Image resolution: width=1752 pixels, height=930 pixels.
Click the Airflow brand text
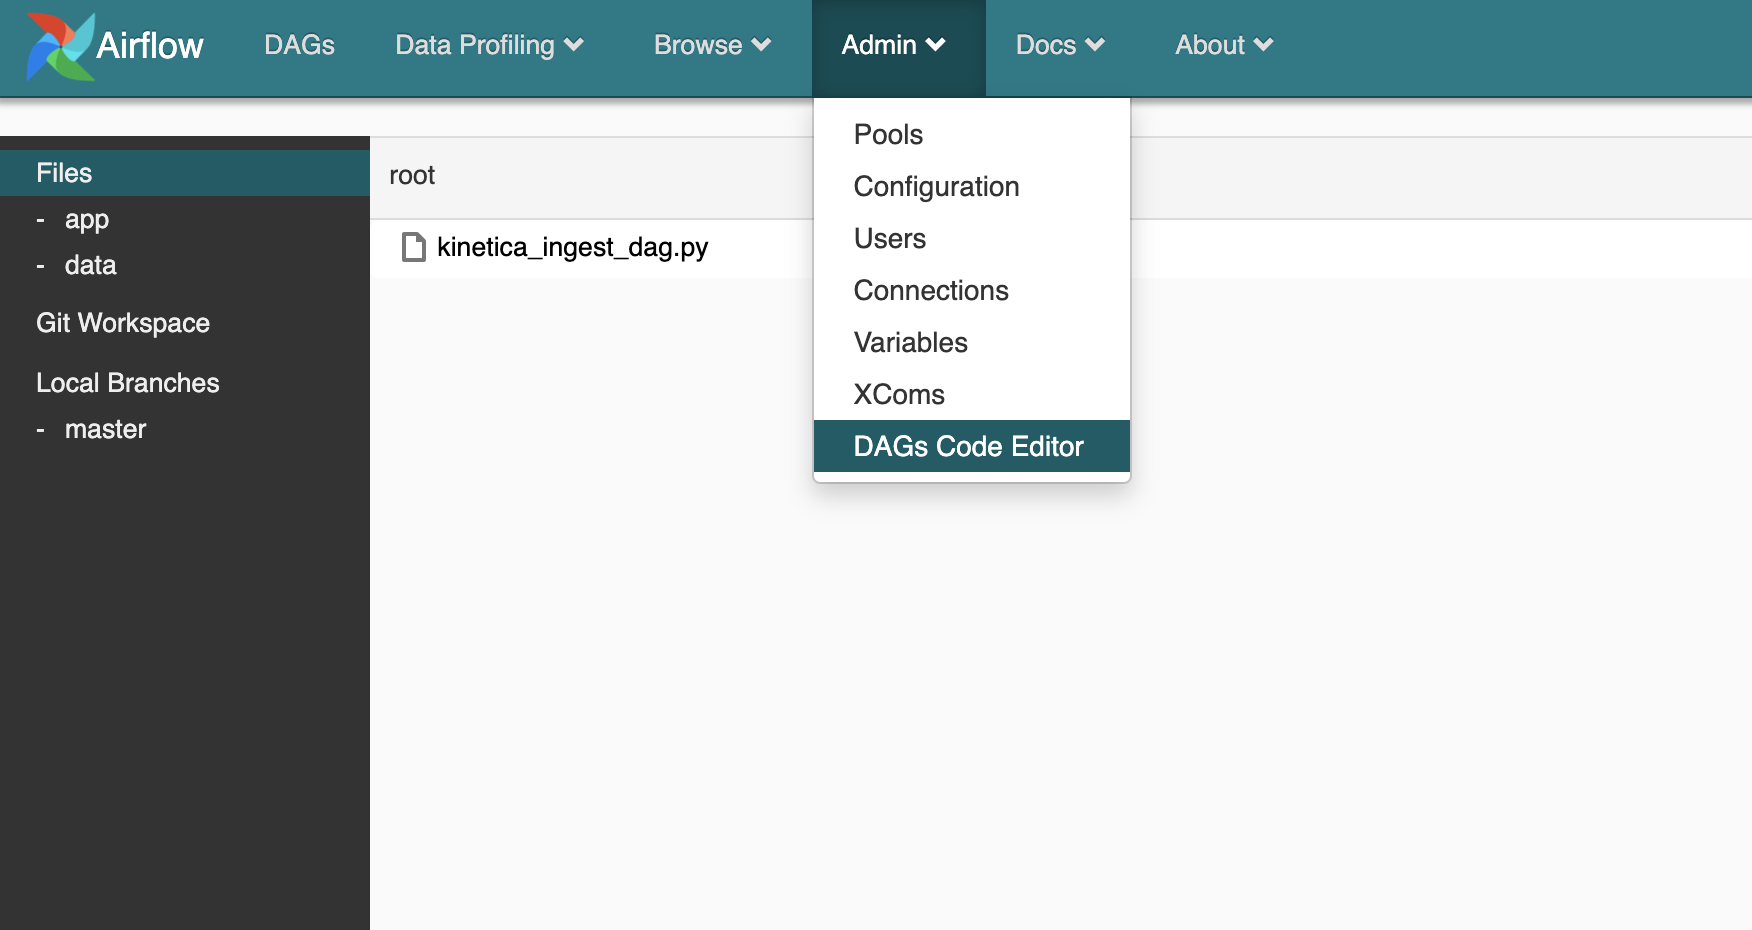click(150, 45)
